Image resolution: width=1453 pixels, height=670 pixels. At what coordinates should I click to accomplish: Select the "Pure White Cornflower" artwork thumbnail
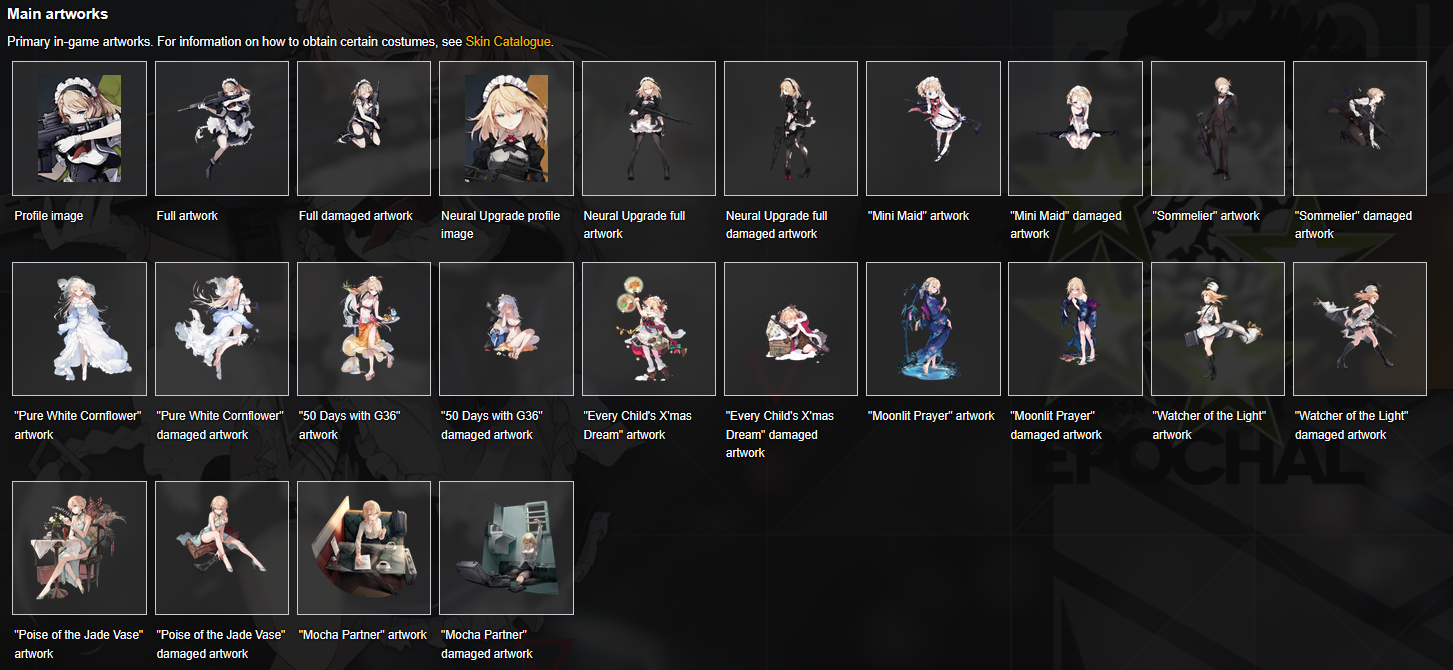coord(79,329)
